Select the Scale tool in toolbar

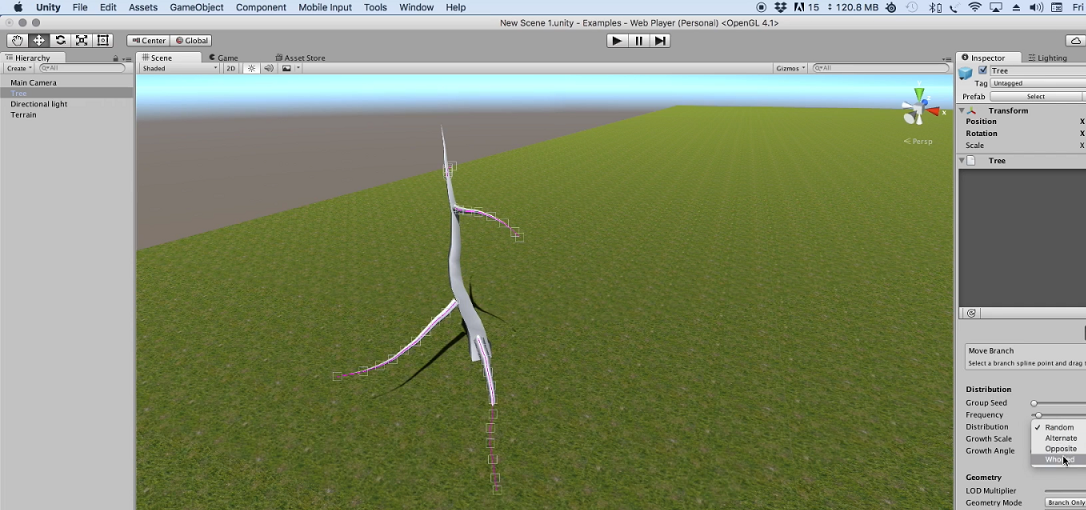[x=82, y=40]
